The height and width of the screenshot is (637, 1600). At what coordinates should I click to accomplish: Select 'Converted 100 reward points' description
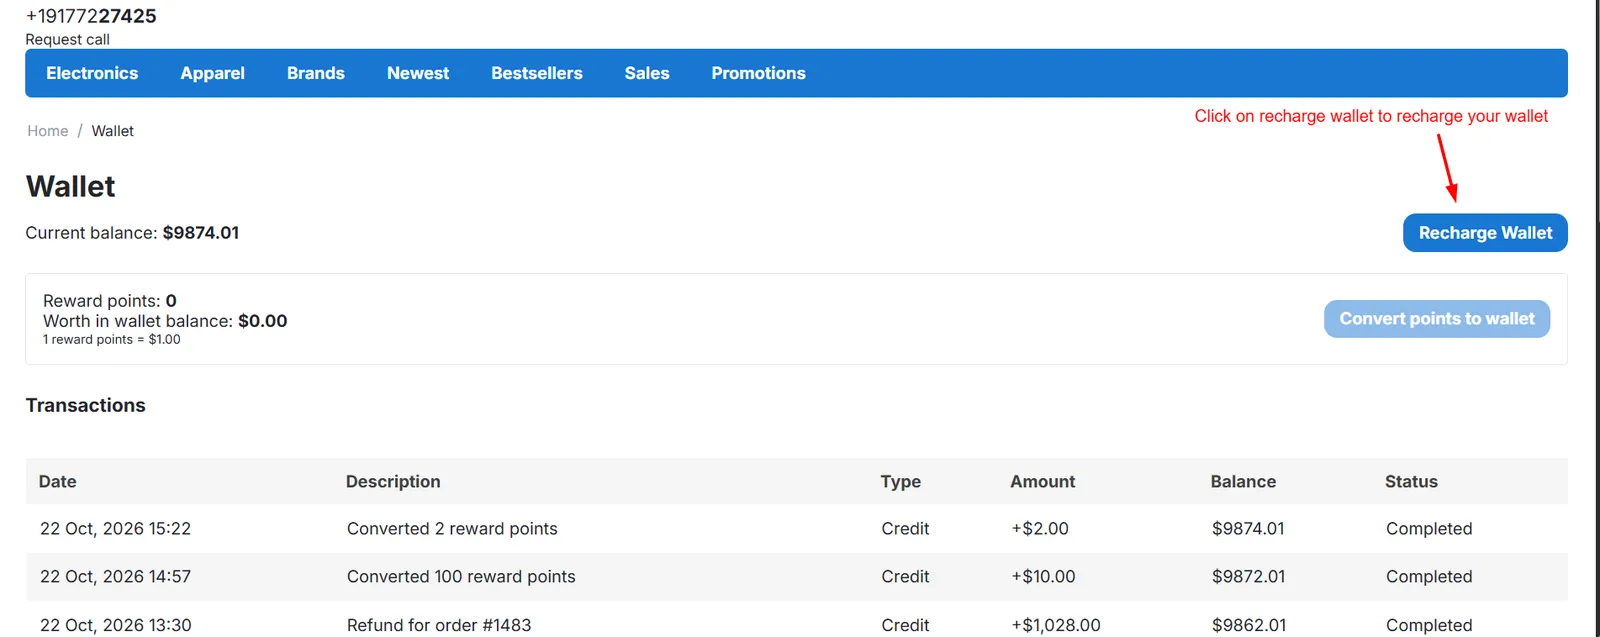461,576
